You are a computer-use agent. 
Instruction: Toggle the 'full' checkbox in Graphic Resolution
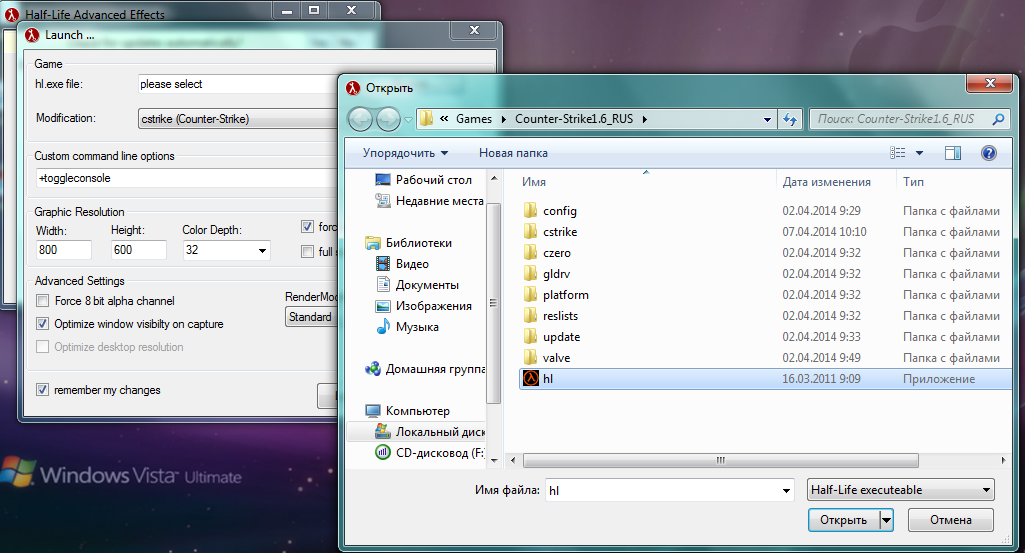click(x=307, y=252)
